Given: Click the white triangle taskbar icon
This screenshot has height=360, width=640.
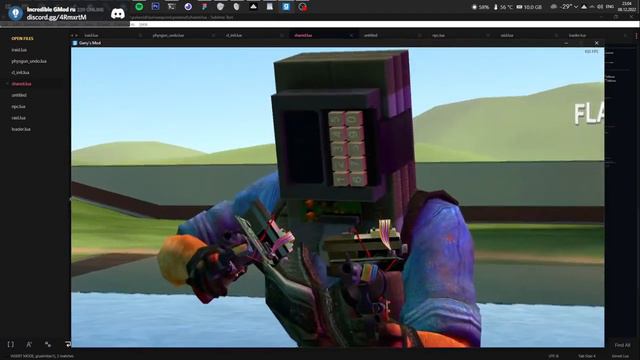Looking at the screenshot, I should click(253, 7).
